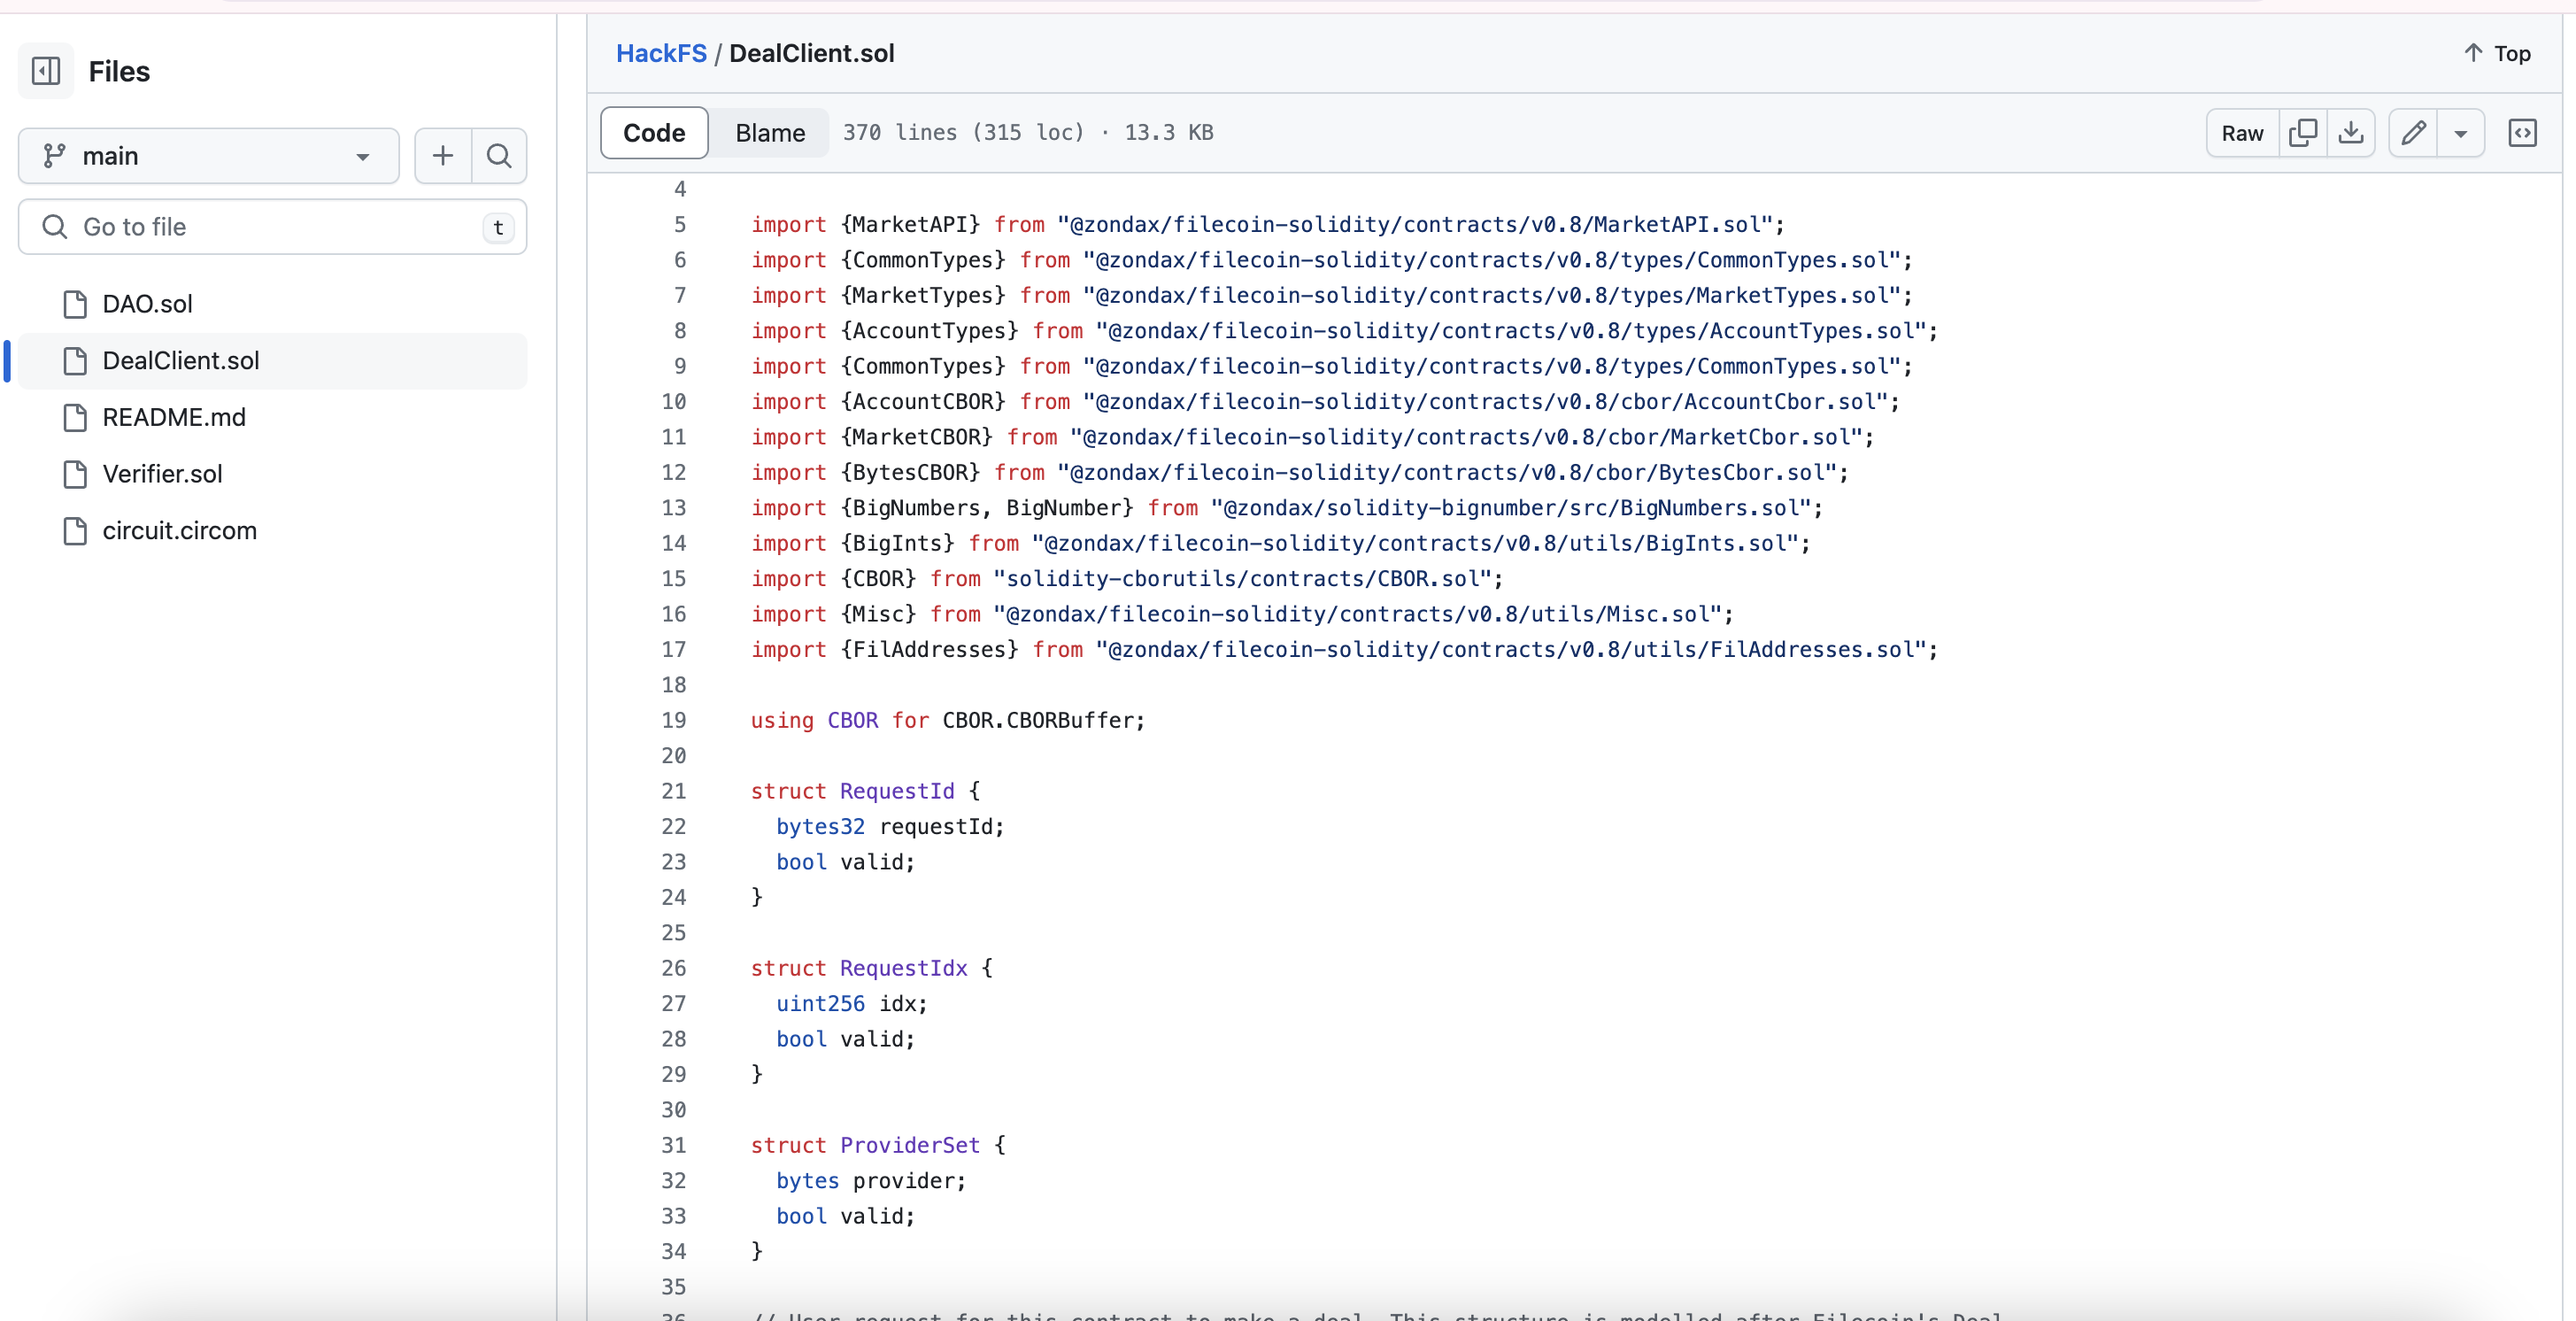Open search in repository magnifier button
2576x1321 pixels.
pos(499,156)
